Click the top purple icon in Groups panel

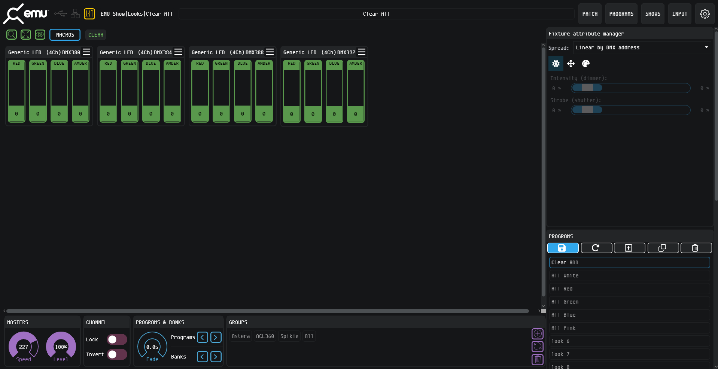(537, 333)
